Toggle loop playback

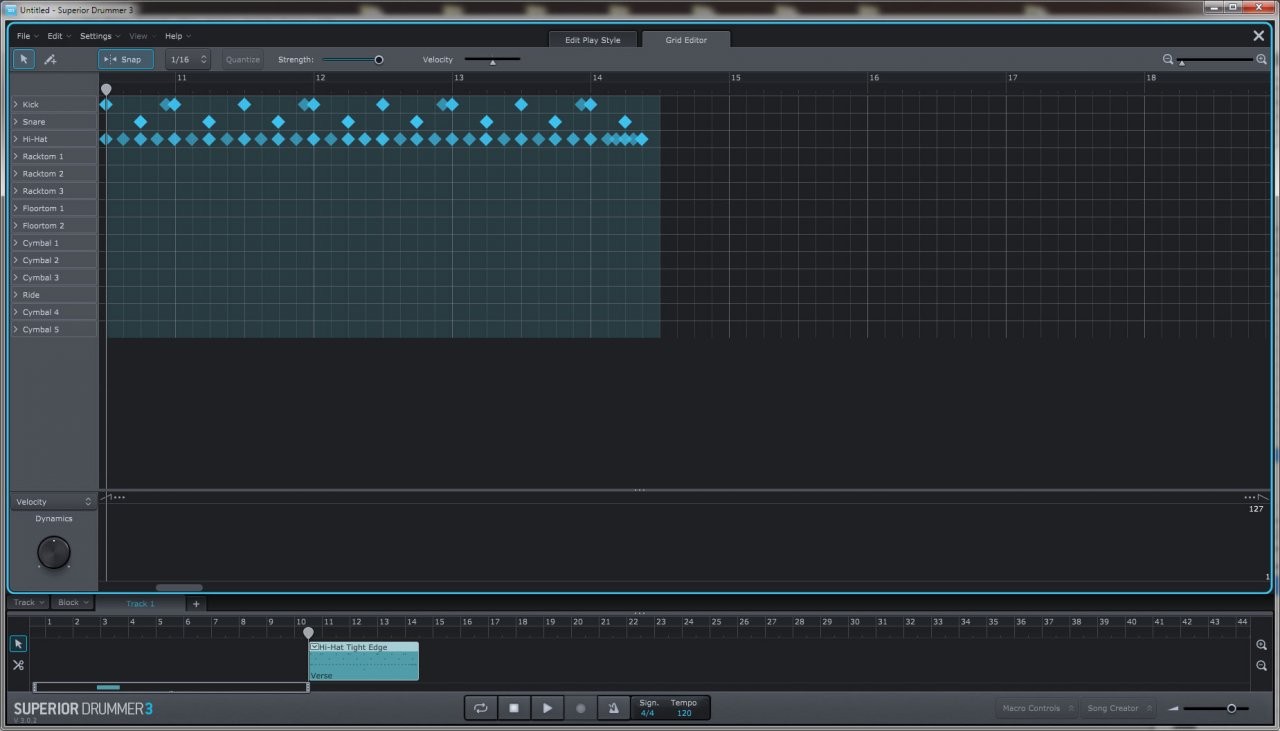coord(481,708)
